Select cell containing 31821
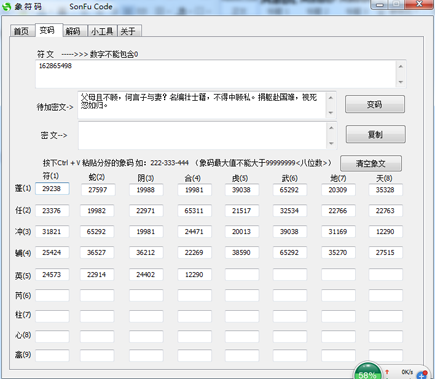 [52, 232]
